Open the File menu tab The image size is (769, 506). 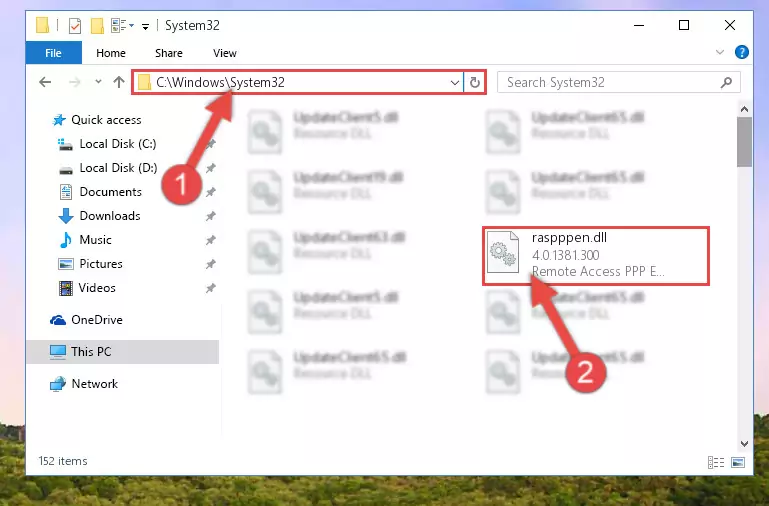[53, 53]
